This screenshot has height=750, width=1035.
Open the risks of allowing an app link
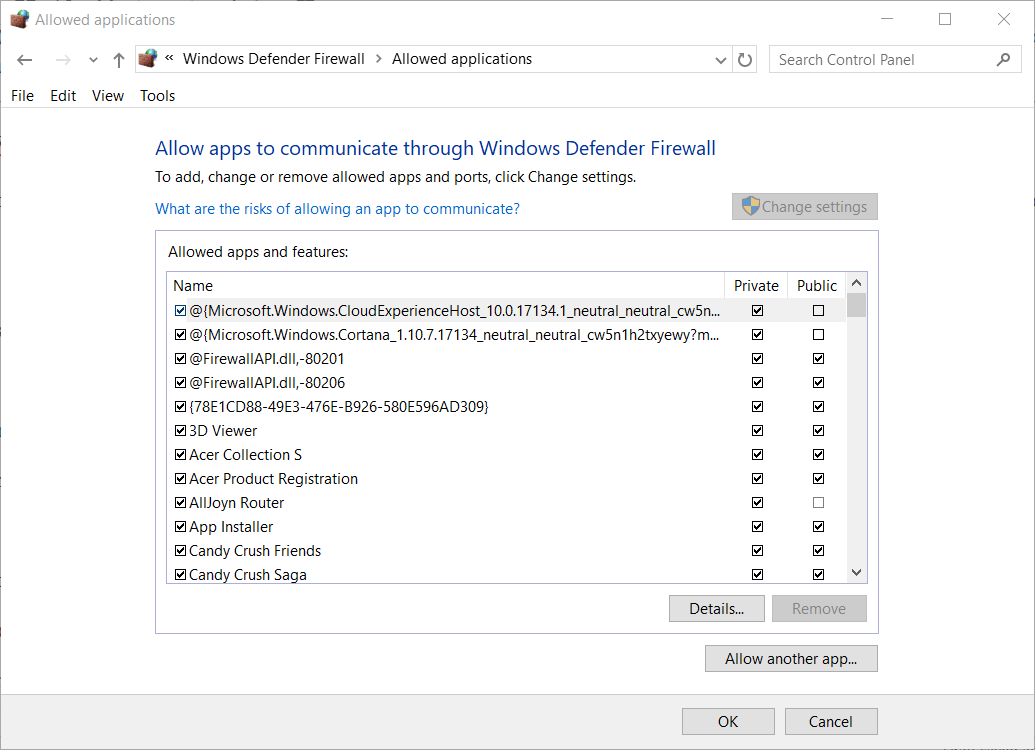point(337,209)
